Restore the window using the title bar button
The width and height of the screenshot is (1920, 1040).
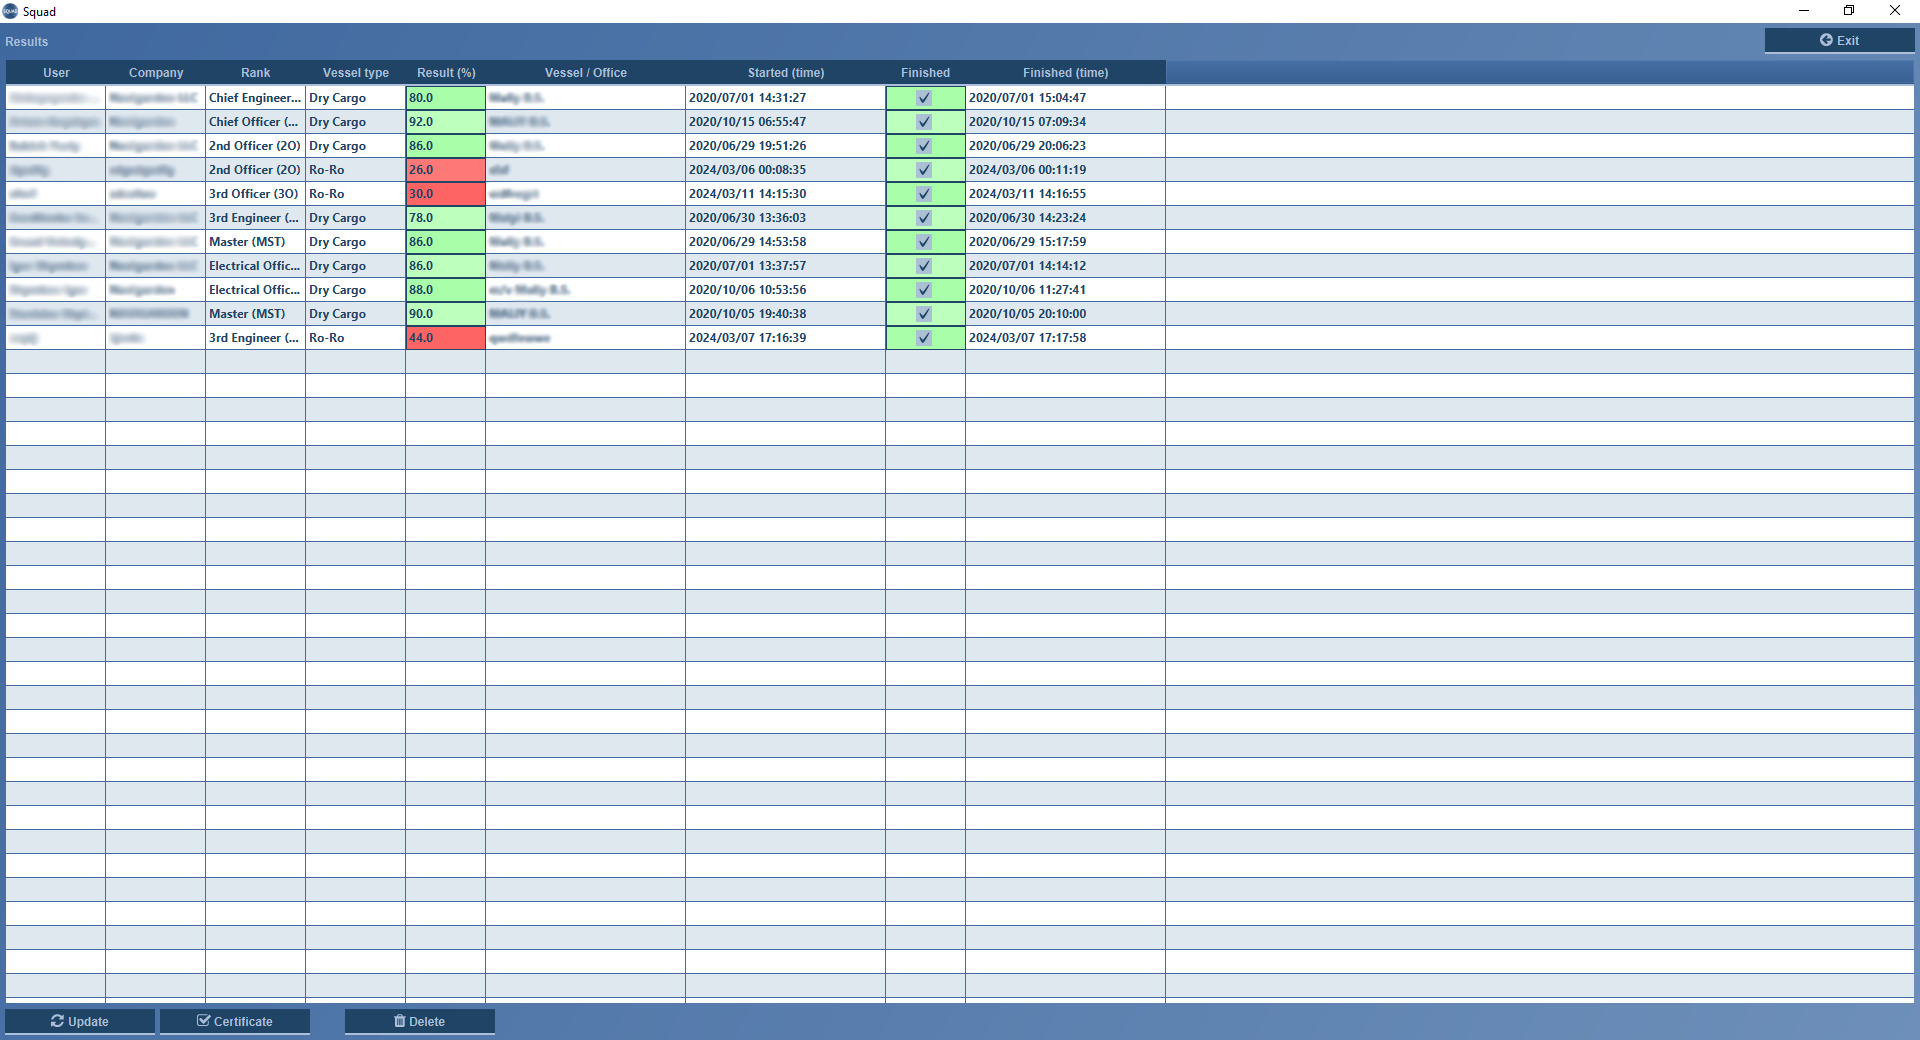(x=1849, y=11)
